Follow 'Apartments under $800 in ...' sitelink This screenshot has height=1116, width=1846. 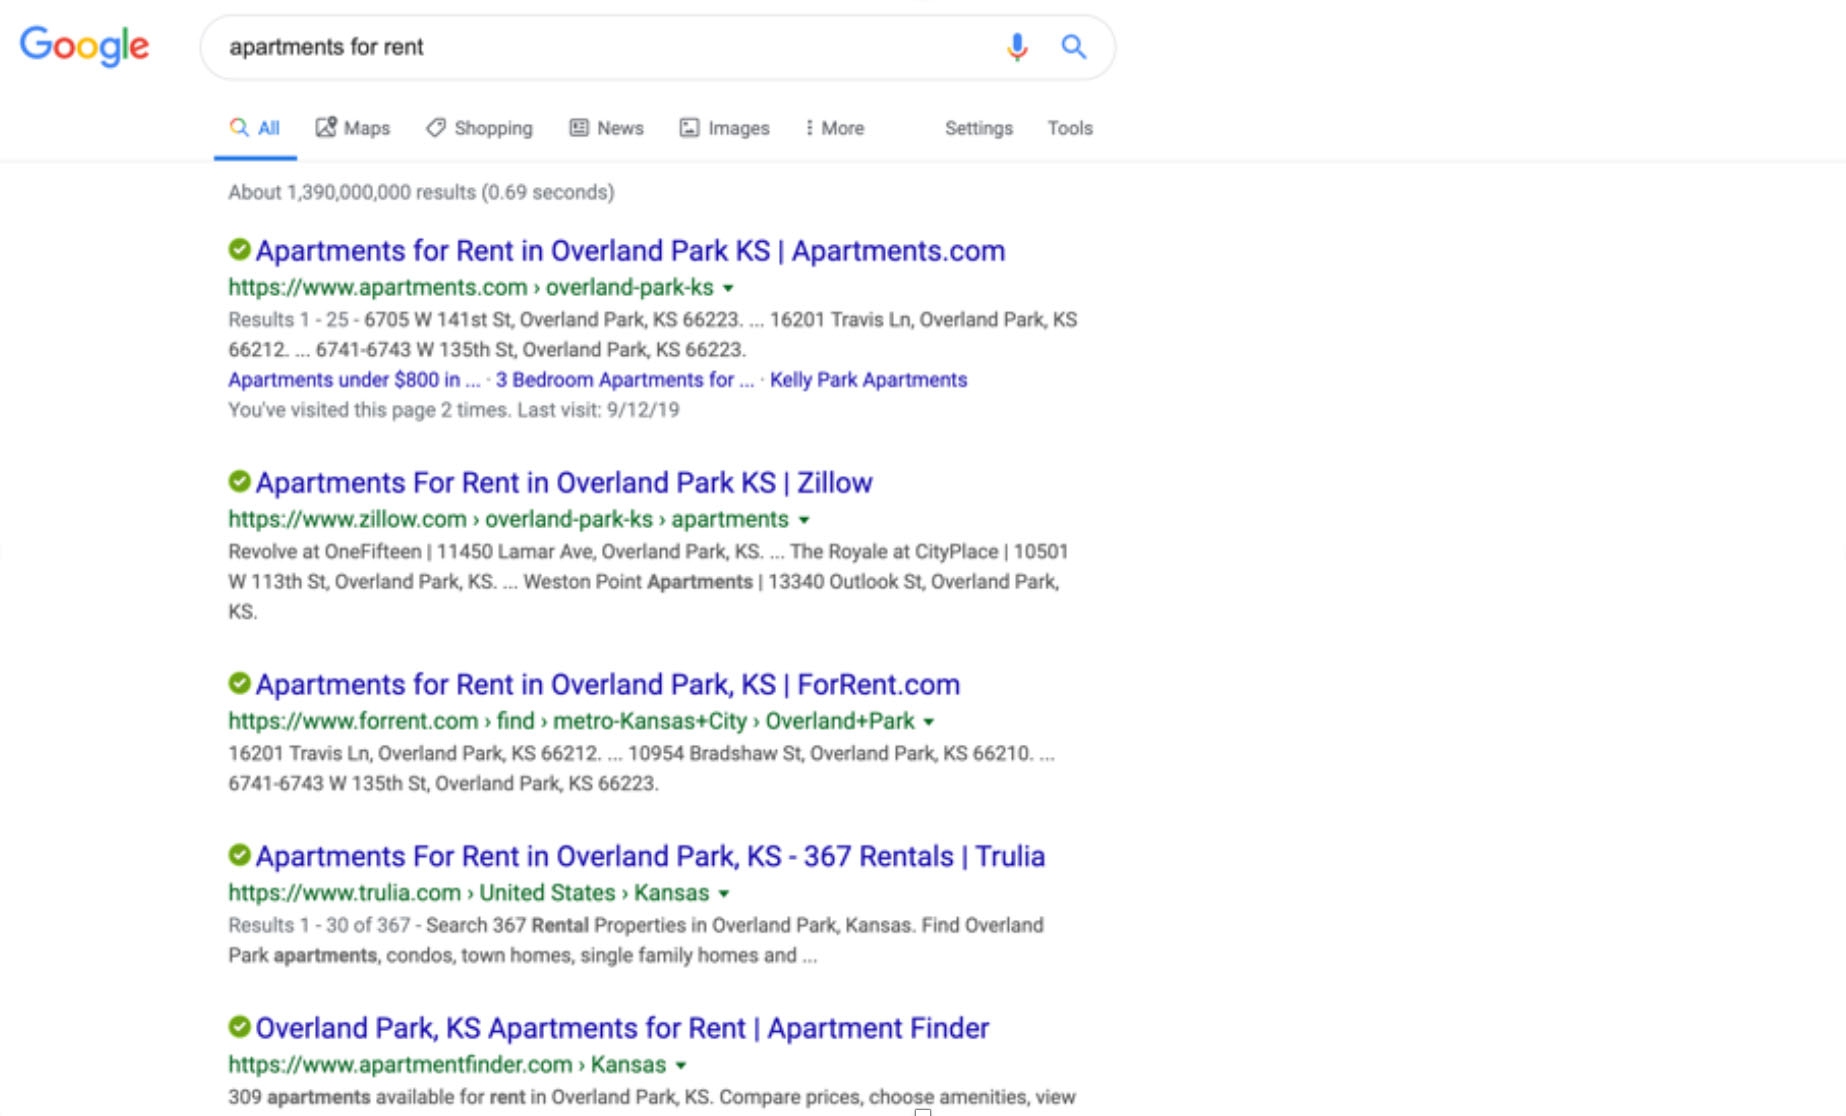point(354,380)
